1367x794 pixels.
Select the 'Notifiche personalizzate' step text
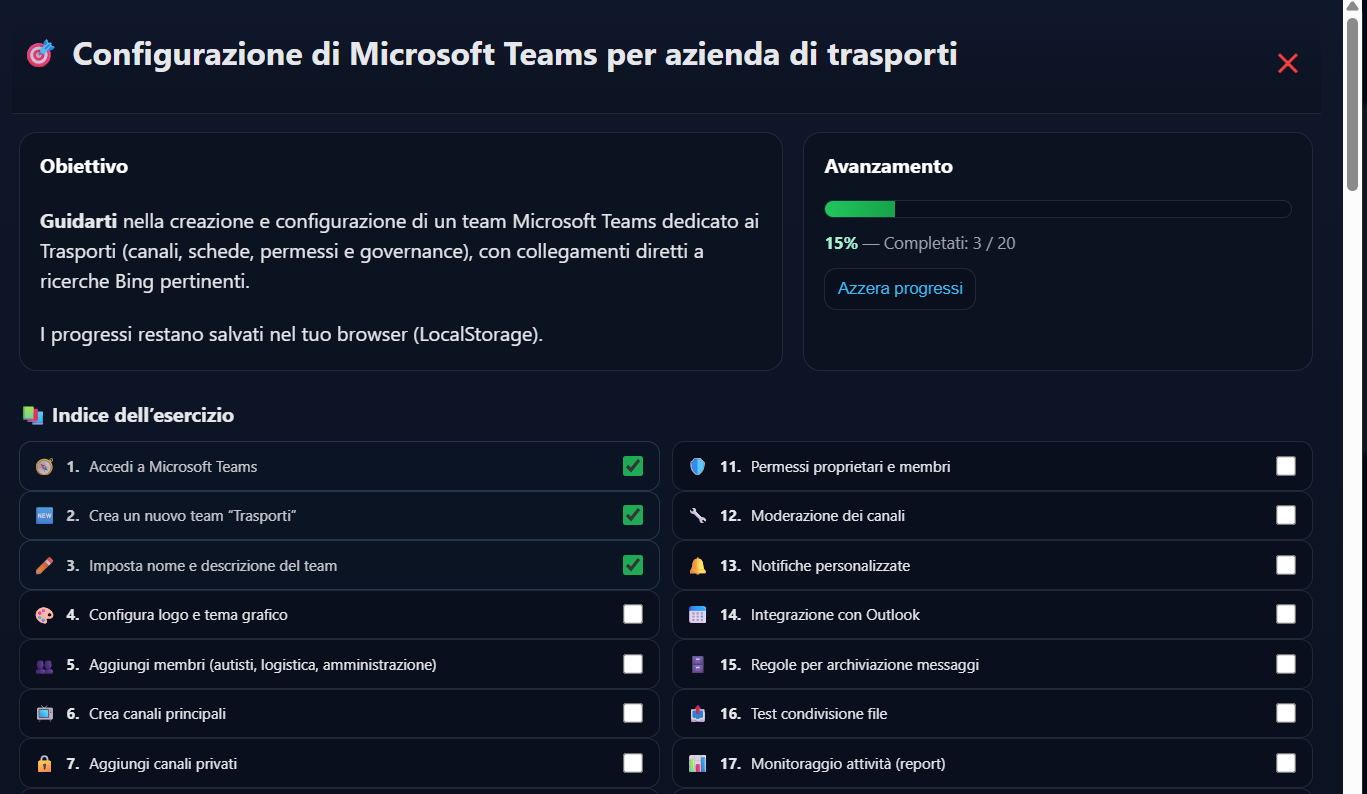pos(831,566)
